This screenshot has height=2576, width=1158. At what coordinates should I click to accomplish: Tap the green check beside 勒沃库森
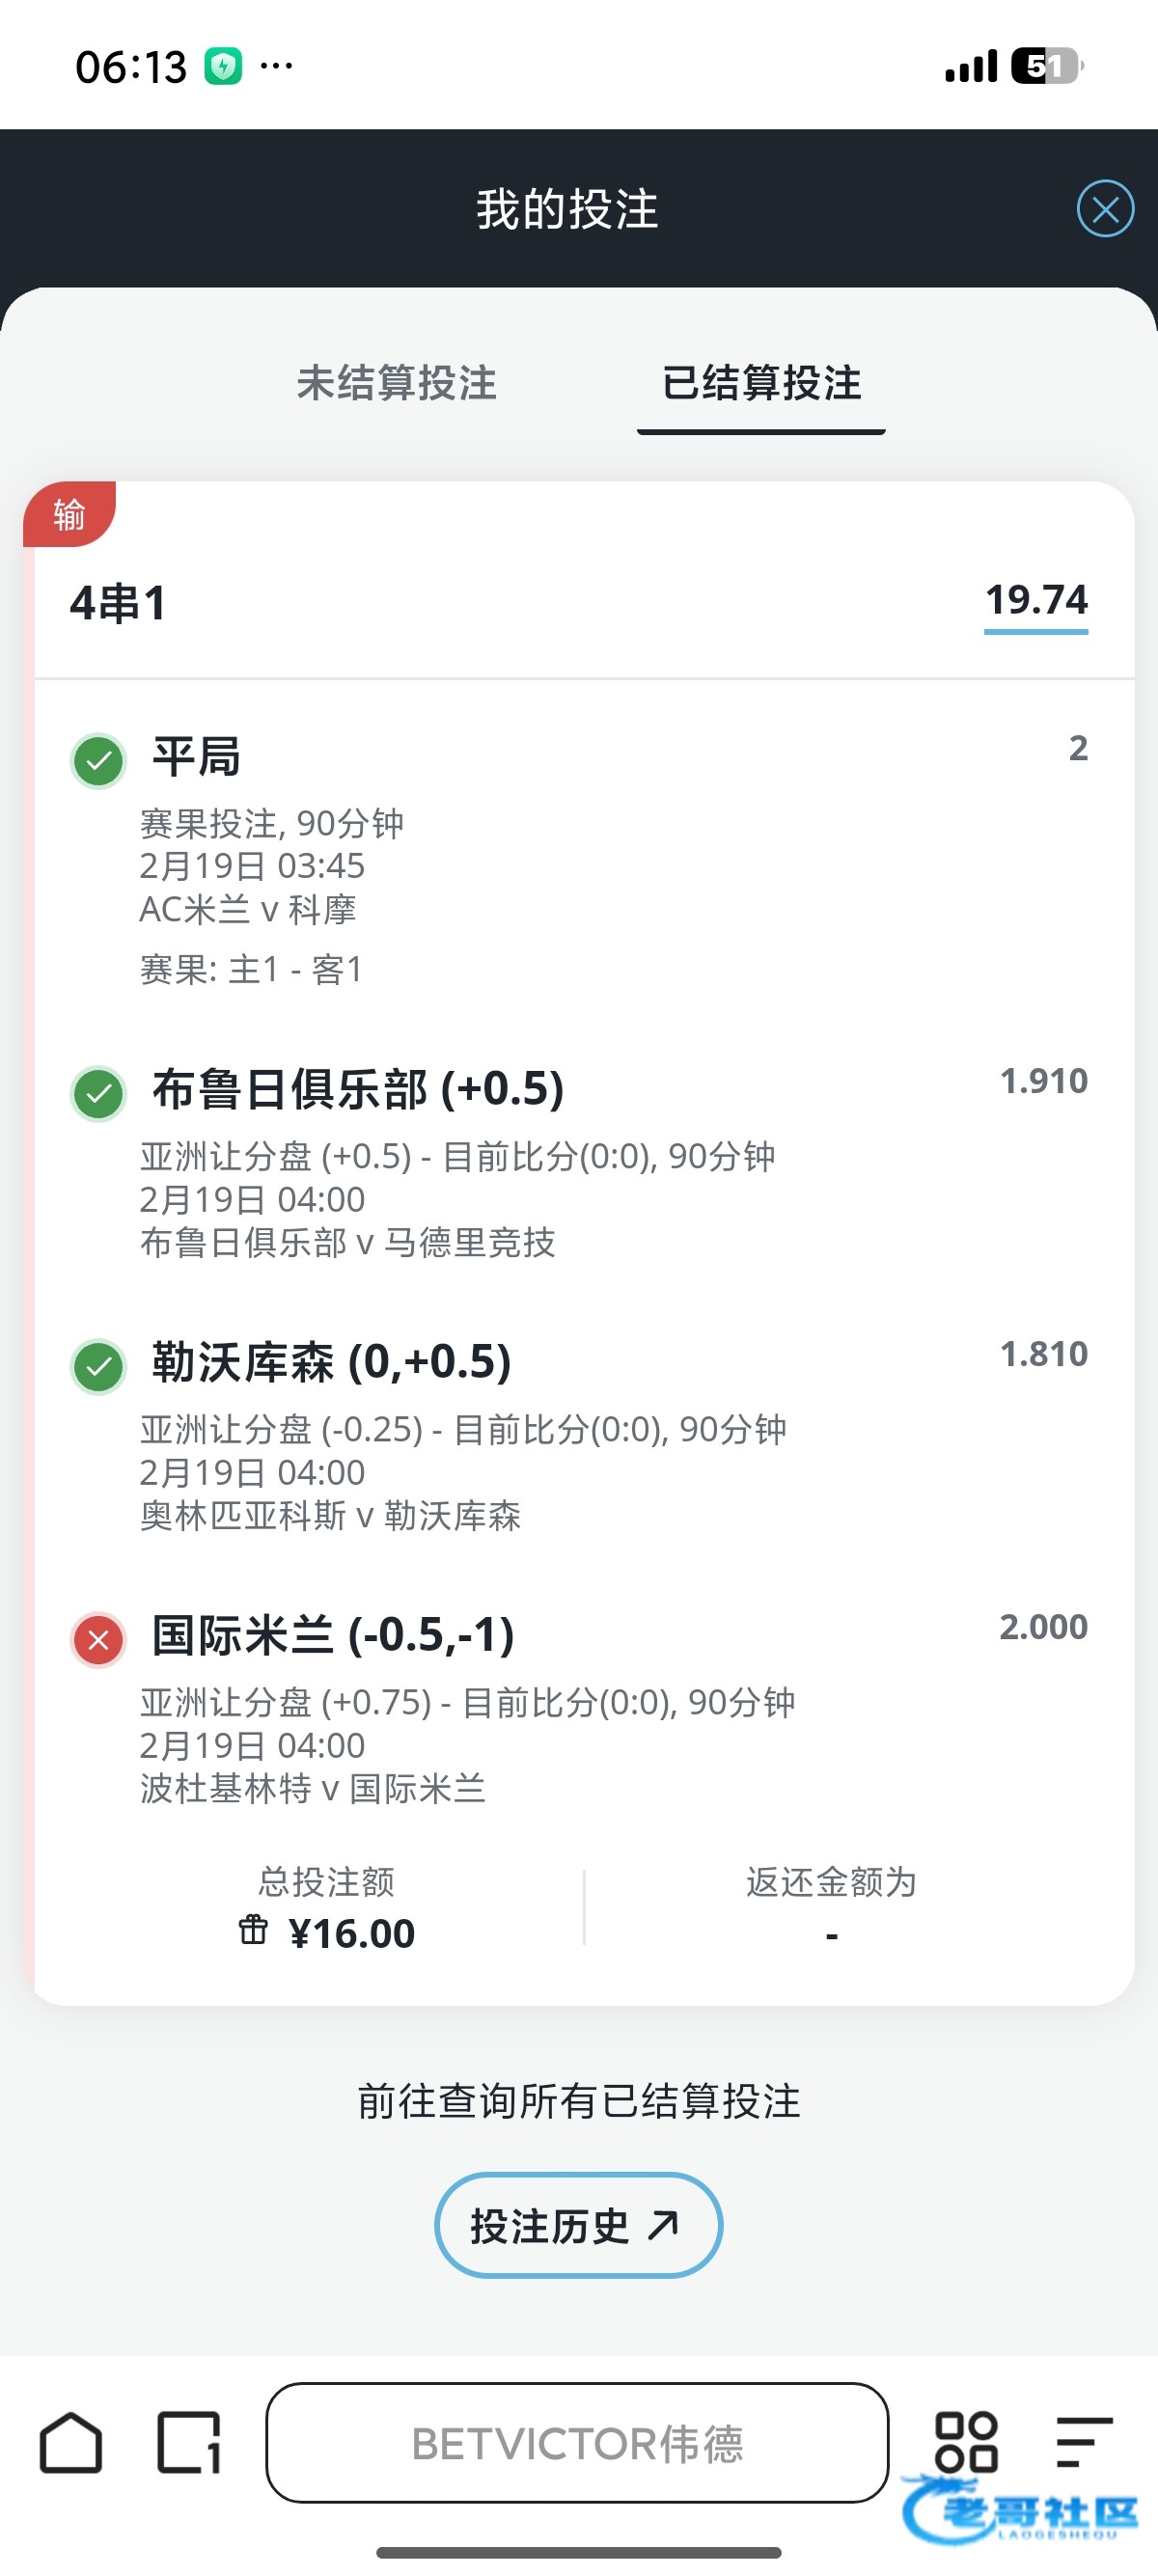(98, 1367)
